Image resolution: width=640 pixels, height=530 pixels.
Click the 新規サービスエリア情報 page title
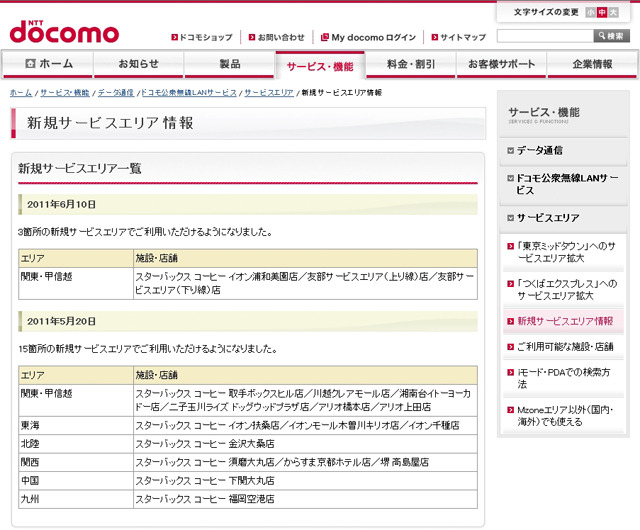pos(110,123)
